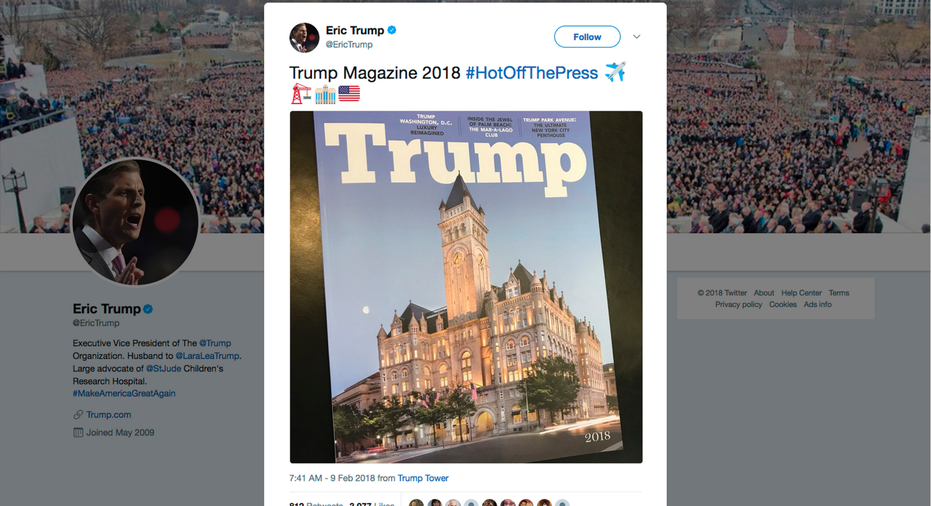Click the verified badge beside tweet author name
The width and height of the screenshot is (931, 506).
tap(392, 30)
